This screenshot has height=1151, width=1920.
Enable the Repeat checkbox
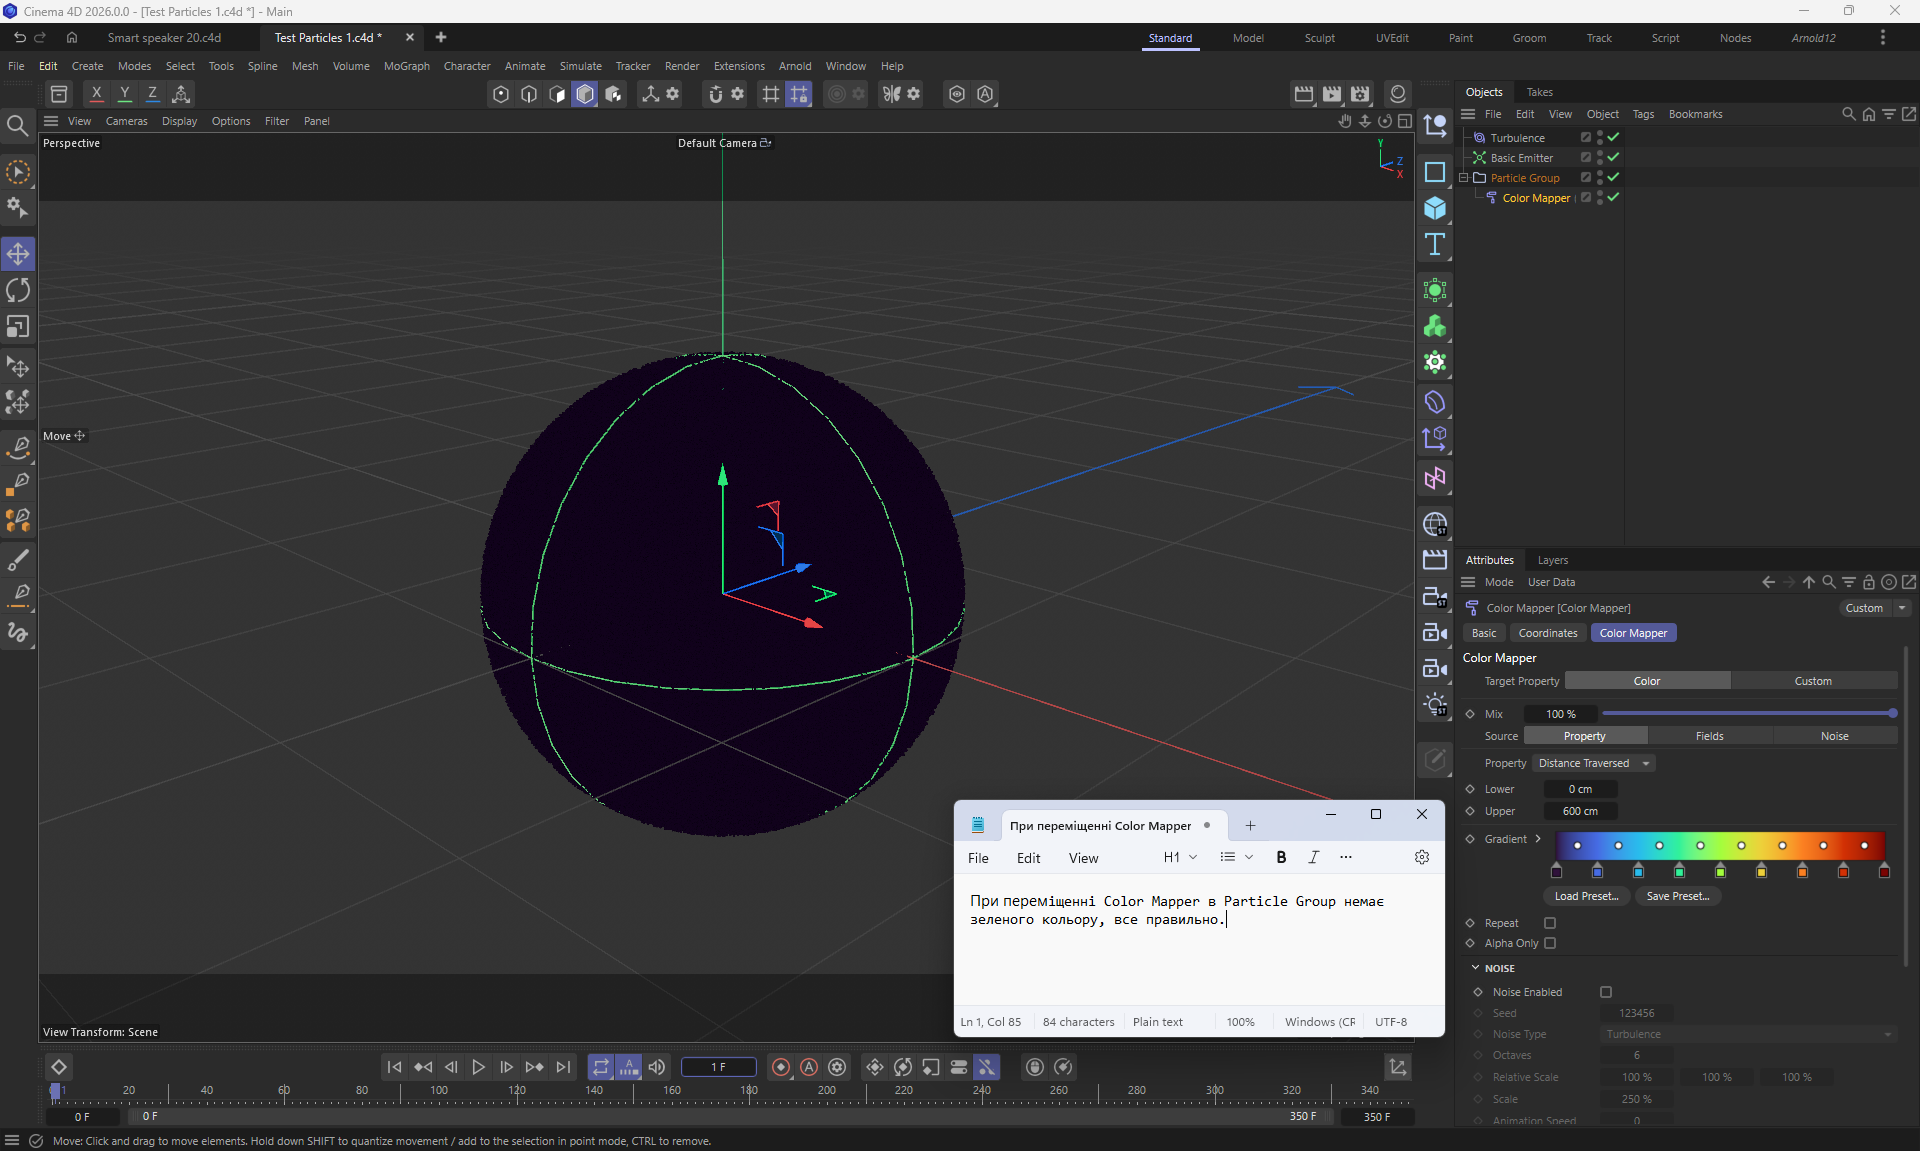pos(1550,923)
